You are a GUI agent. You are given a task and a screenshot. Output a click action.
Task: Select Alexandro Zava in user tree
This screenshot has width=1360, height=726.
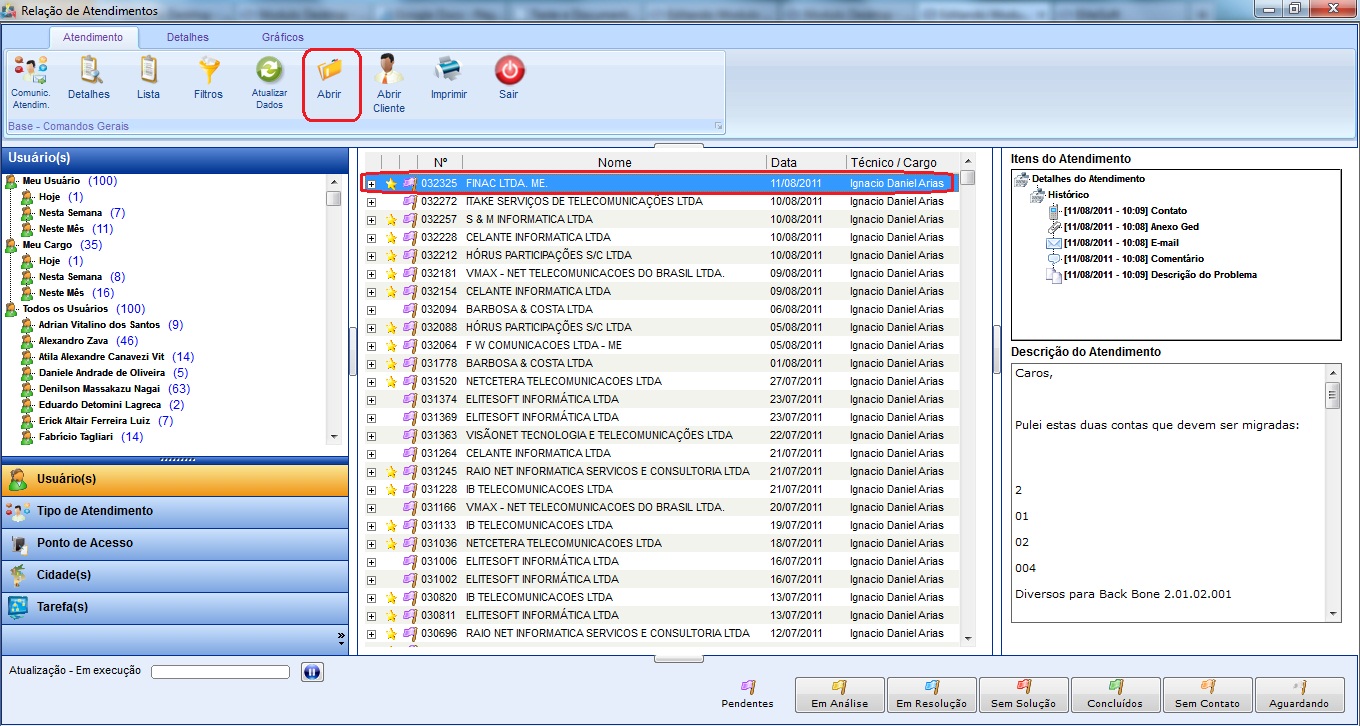(x=75, y=341)
